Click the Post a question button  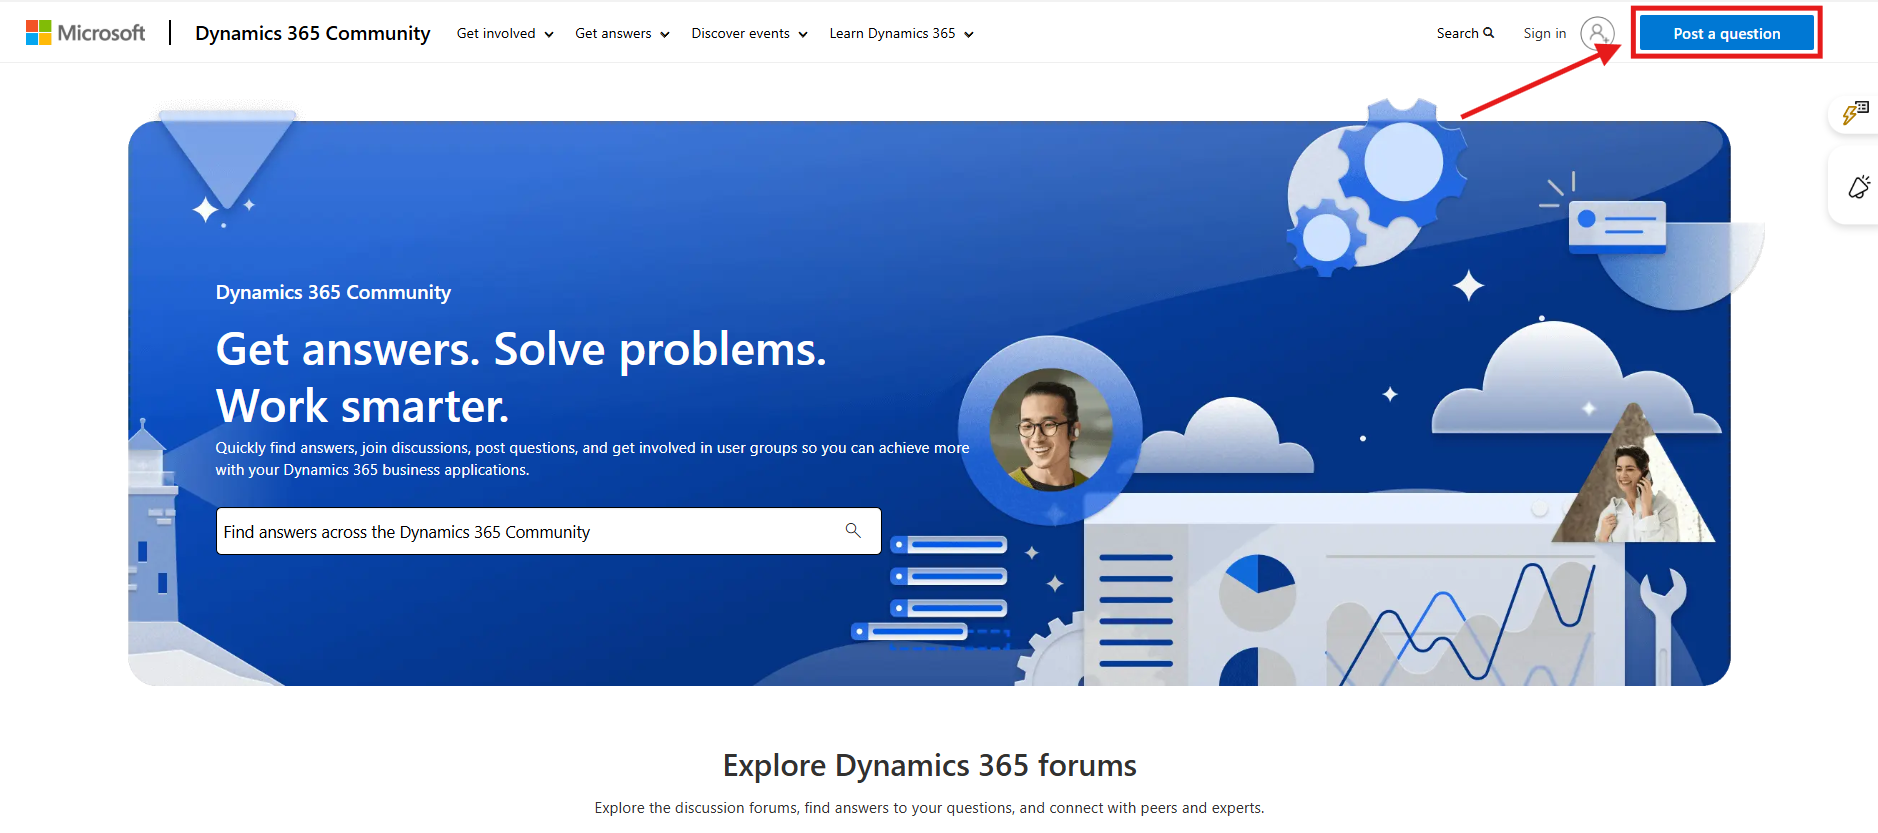[1727, 33]
